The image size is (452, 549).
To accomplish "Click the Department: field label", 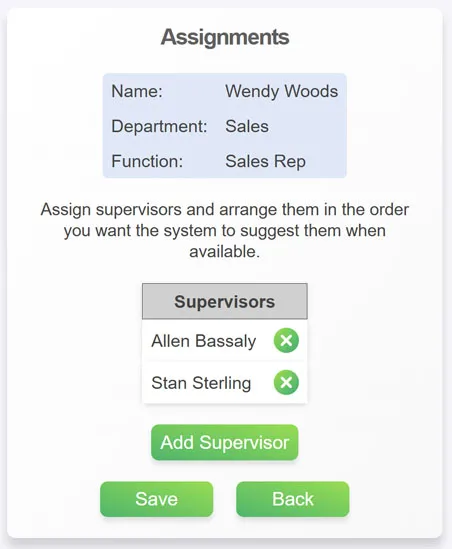I will point(159,126).
